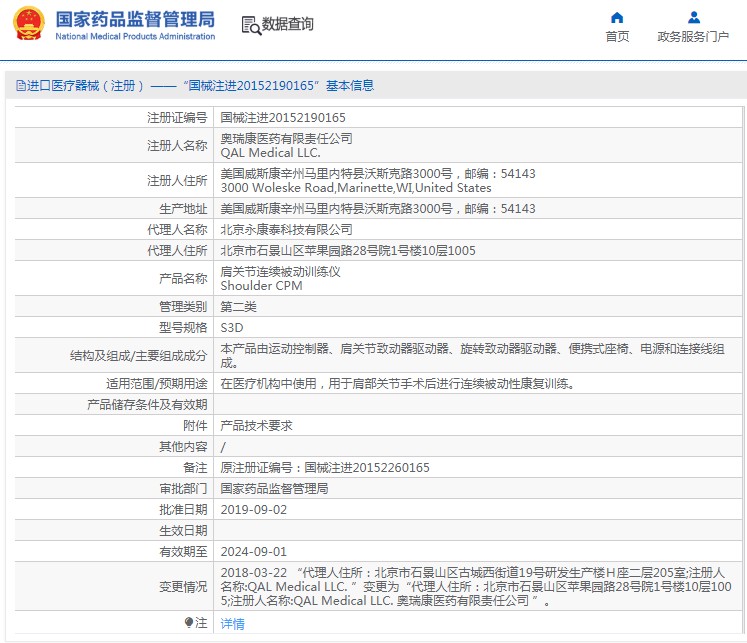This screenshot has width=747, height=643.
Task: Select agent name 北京永康泰科技有限公司
Action: coord(286,230)
